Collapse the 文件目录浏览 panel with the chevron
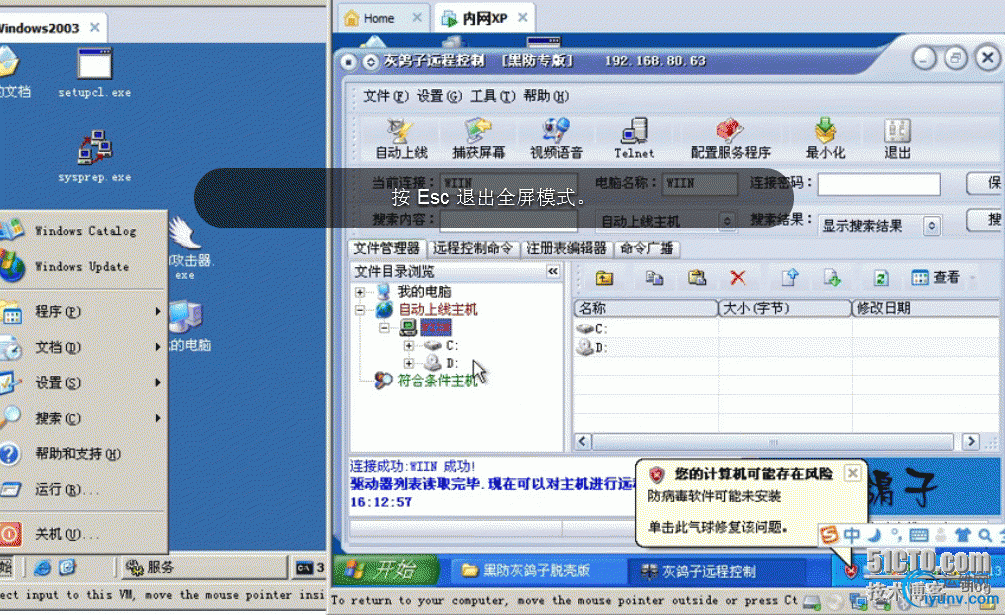 click(x=555, y=269)
